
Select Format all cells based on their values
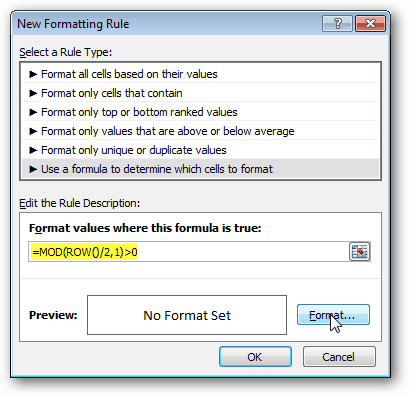point(200,74)
